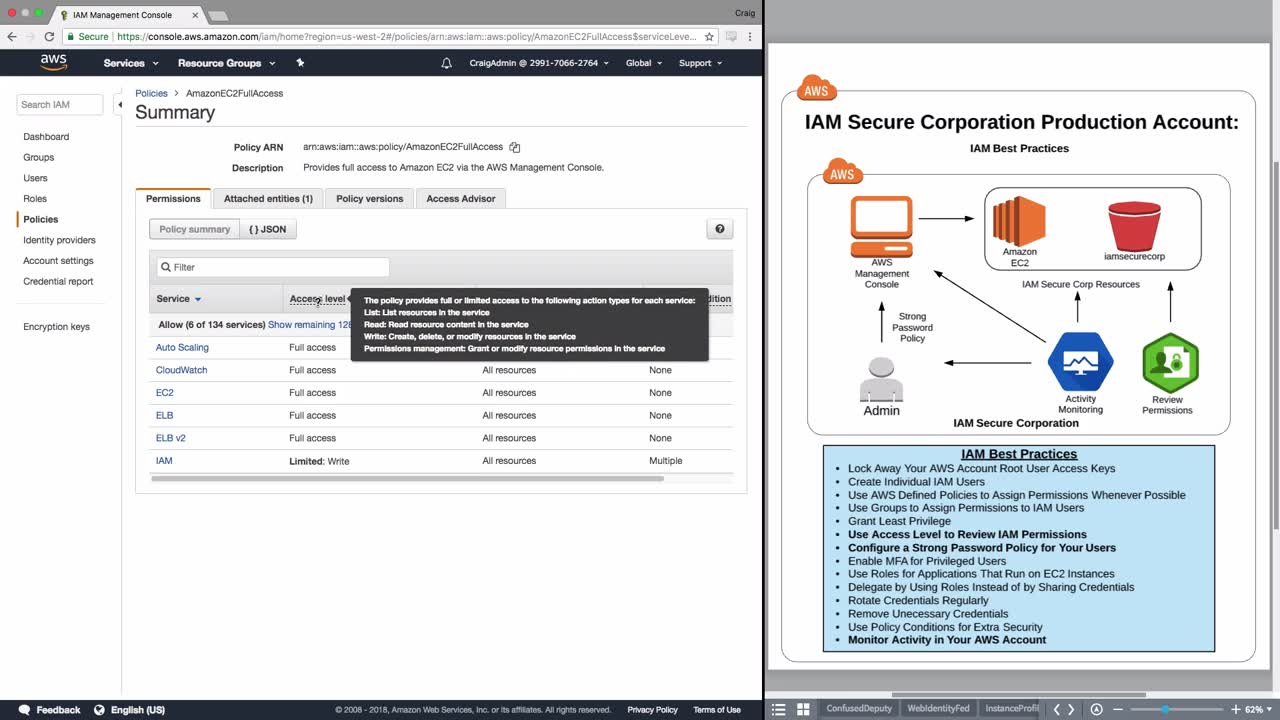
Task: Click the Auto Scaling service link
Action: coord(182,348)
